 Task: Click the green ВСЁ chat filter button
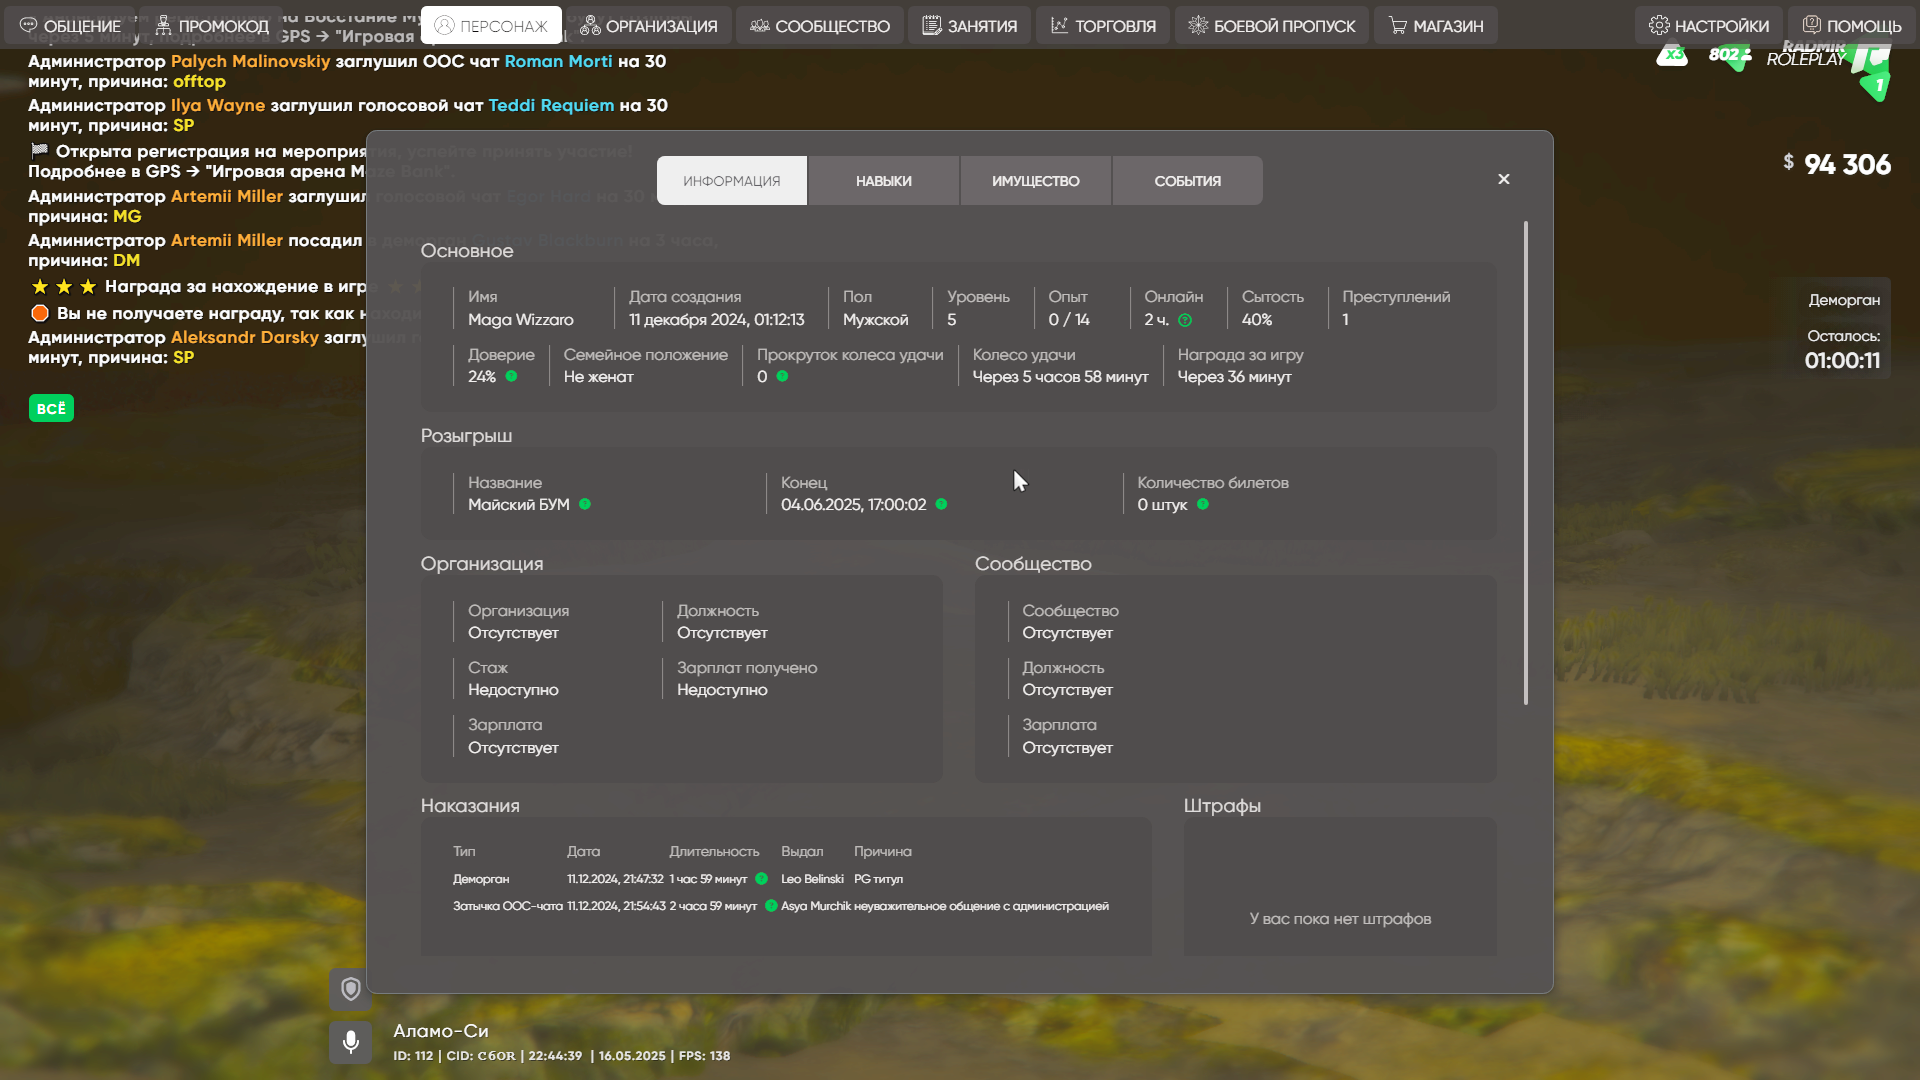point(51,408)
